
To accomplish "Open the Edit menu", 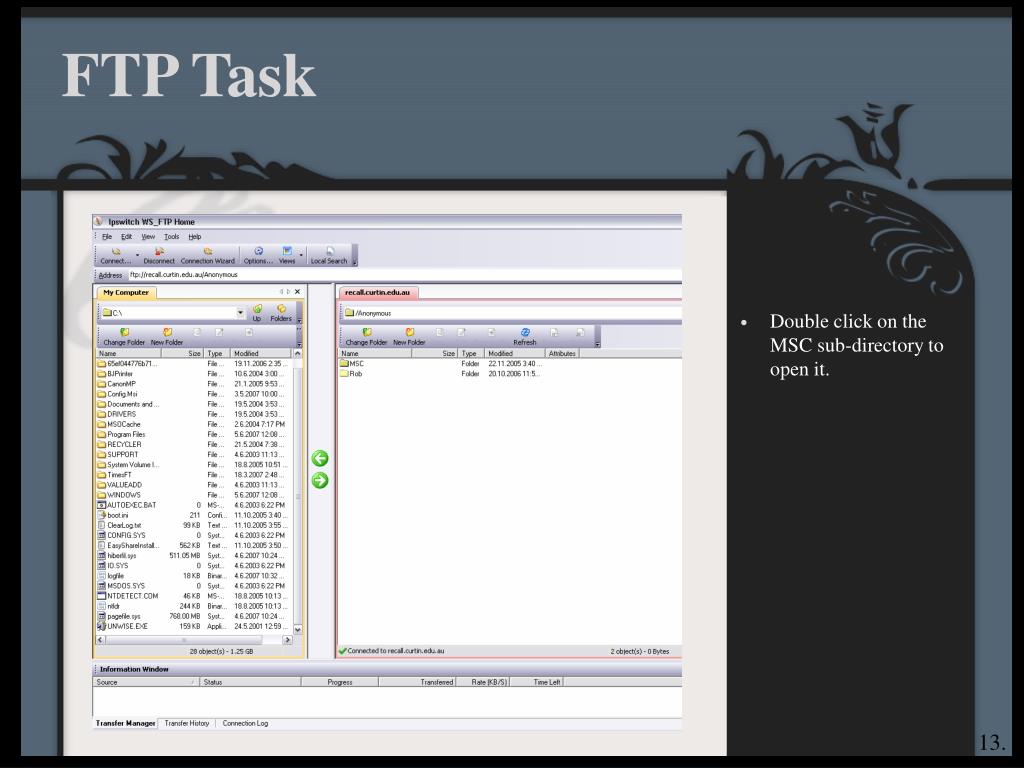I will 127,237.
